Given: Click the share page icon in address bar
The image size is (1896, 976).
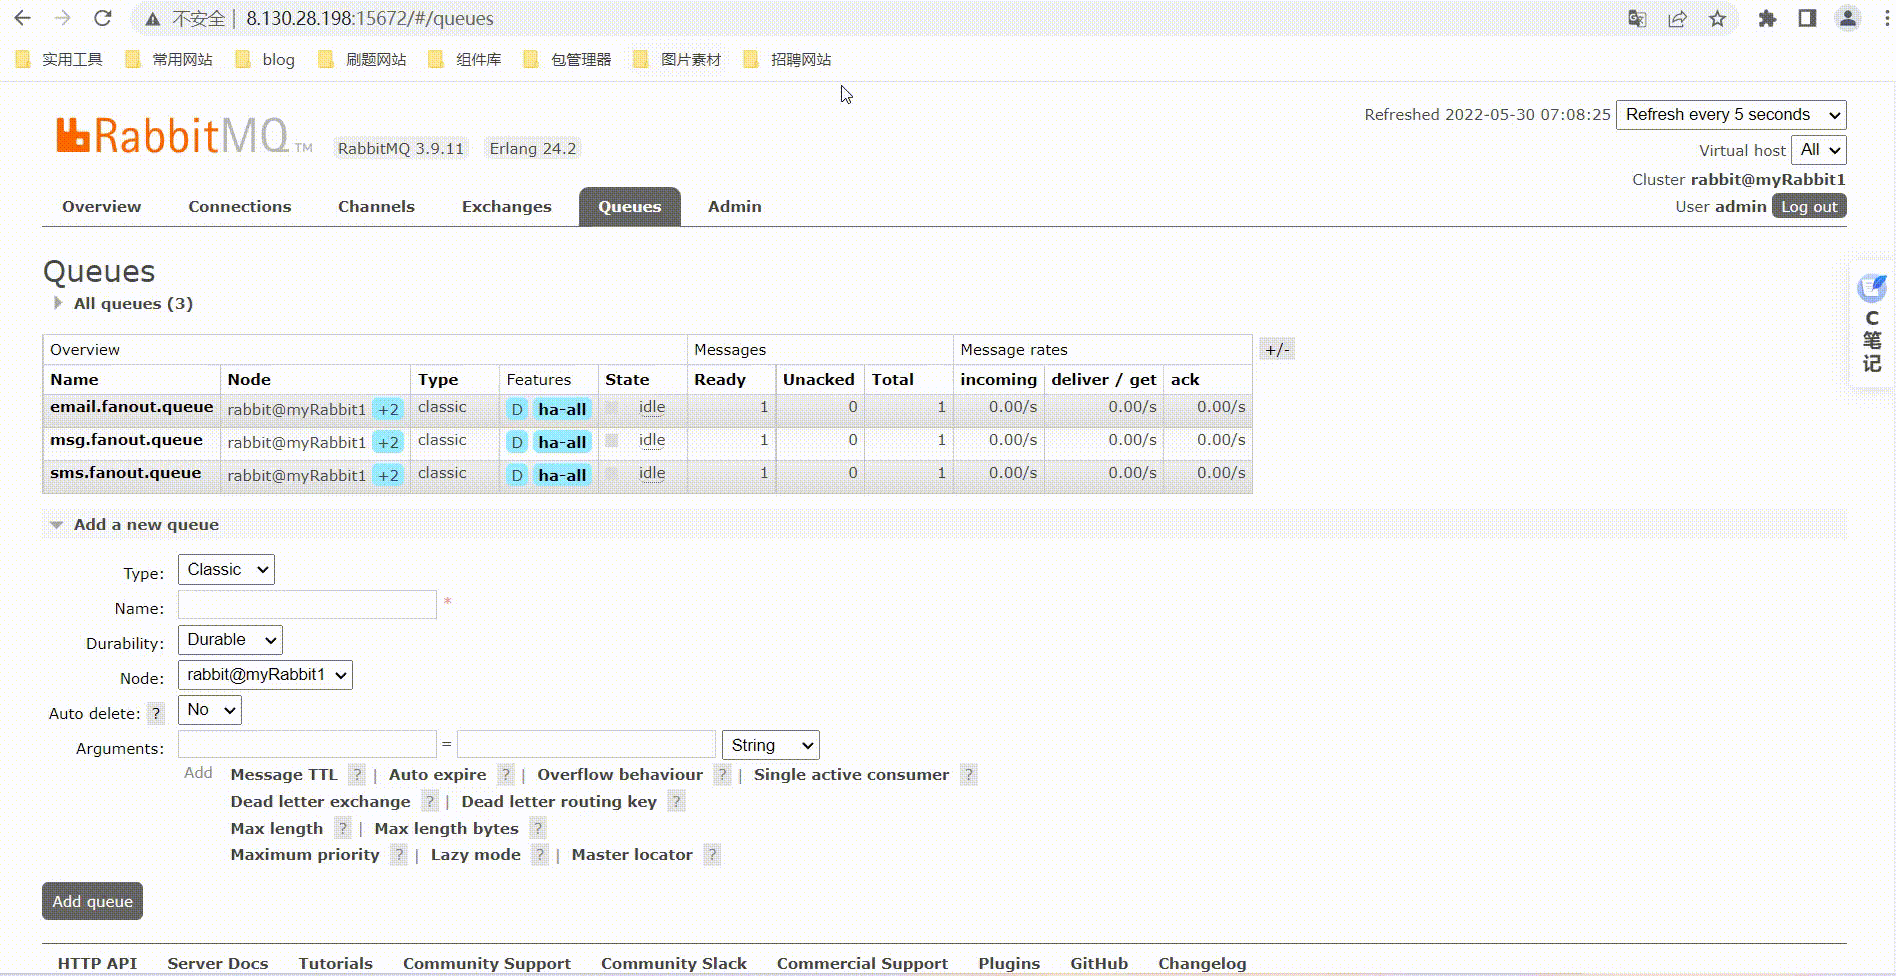Looking at the screenshot, I should click(1677, 18).
